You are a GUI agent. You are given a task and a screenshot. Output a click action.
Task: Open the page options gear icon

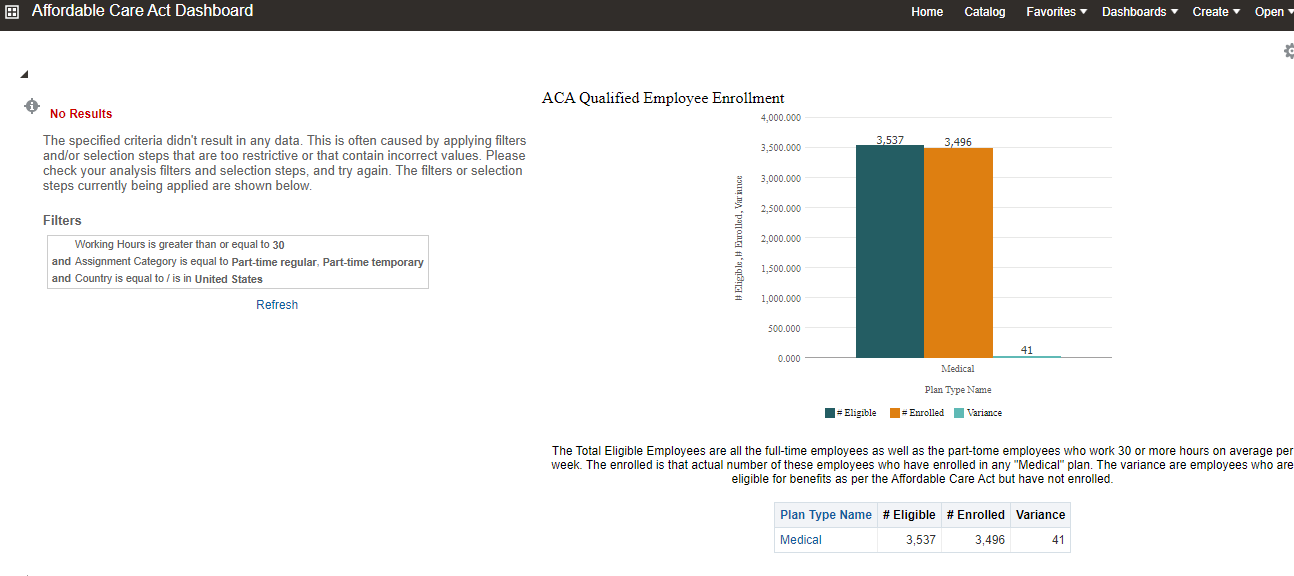tap(1288, 51)
